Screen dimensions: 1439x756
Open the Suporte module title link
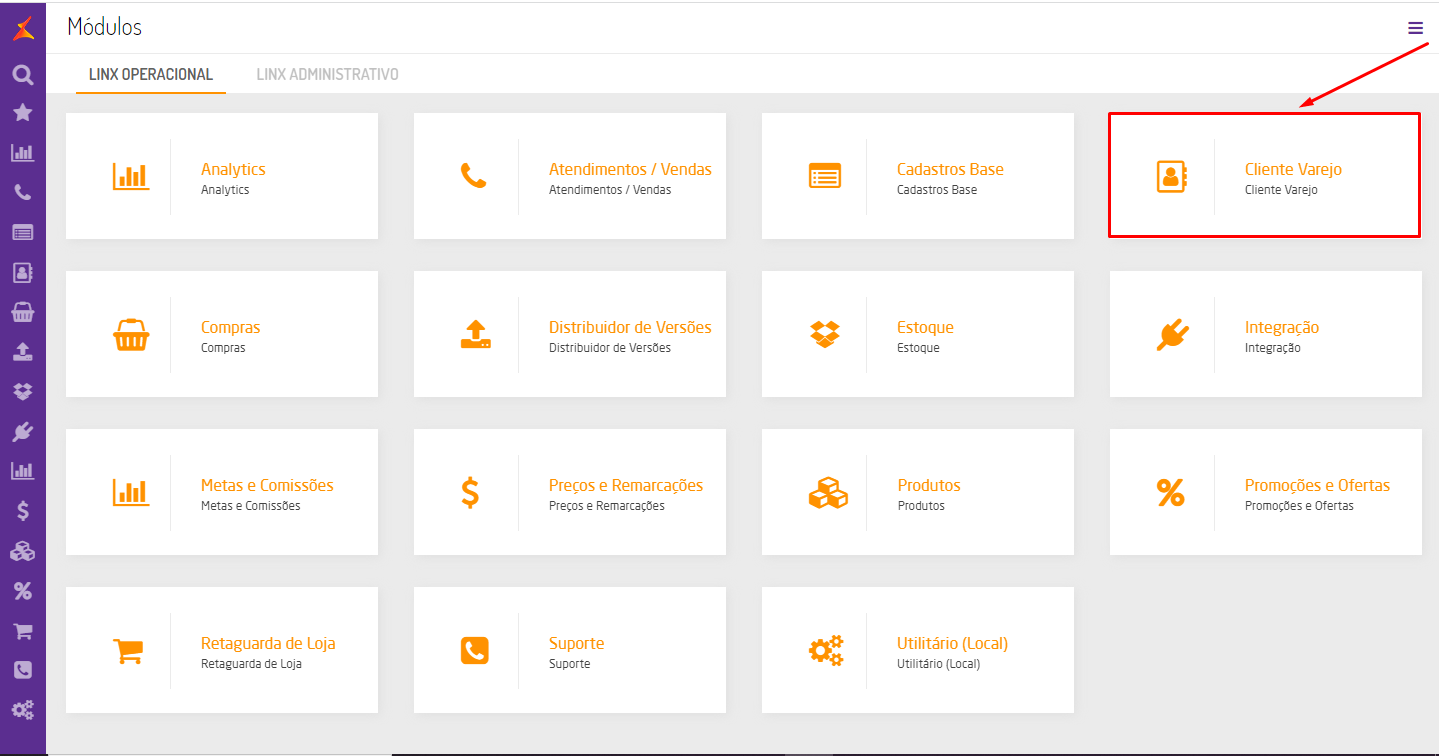coord(577,643)
